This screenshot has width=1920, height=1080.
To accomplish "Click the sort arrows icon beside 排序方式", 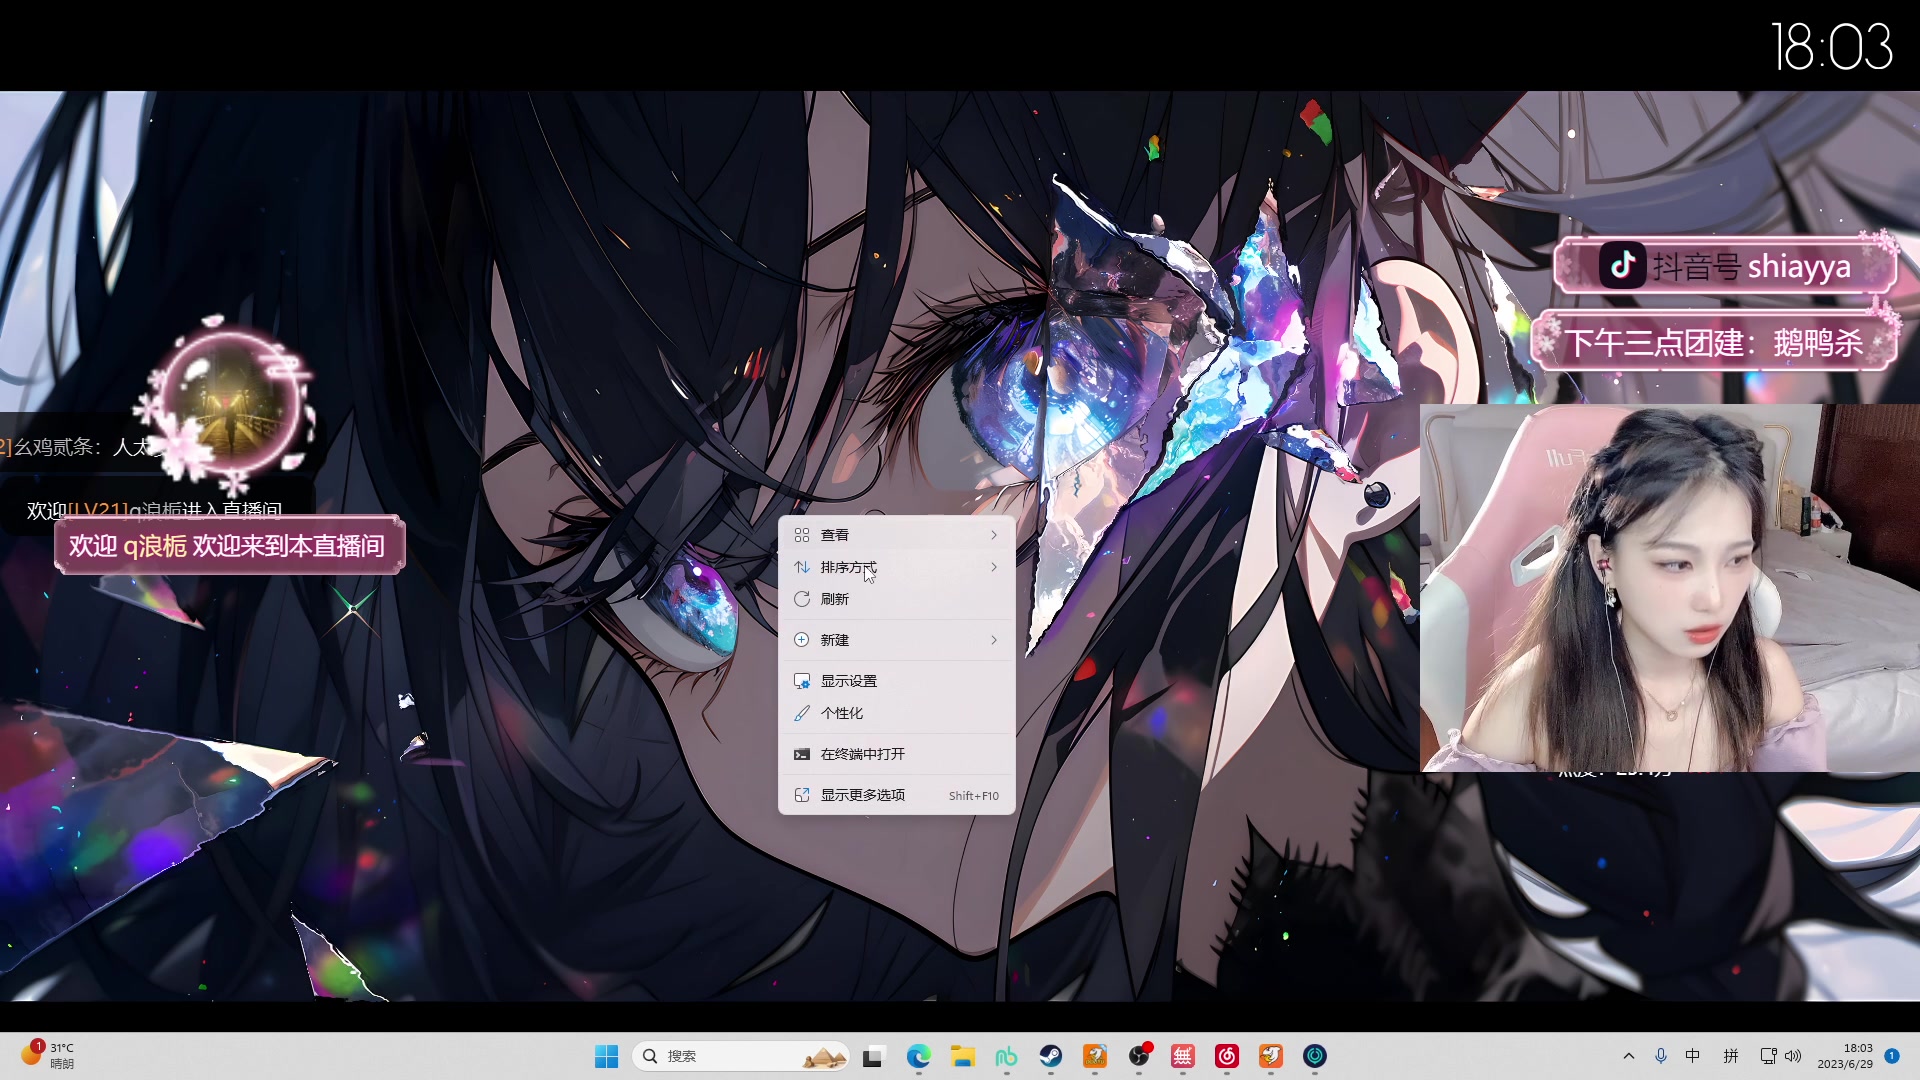I will [x=802, y=567].
